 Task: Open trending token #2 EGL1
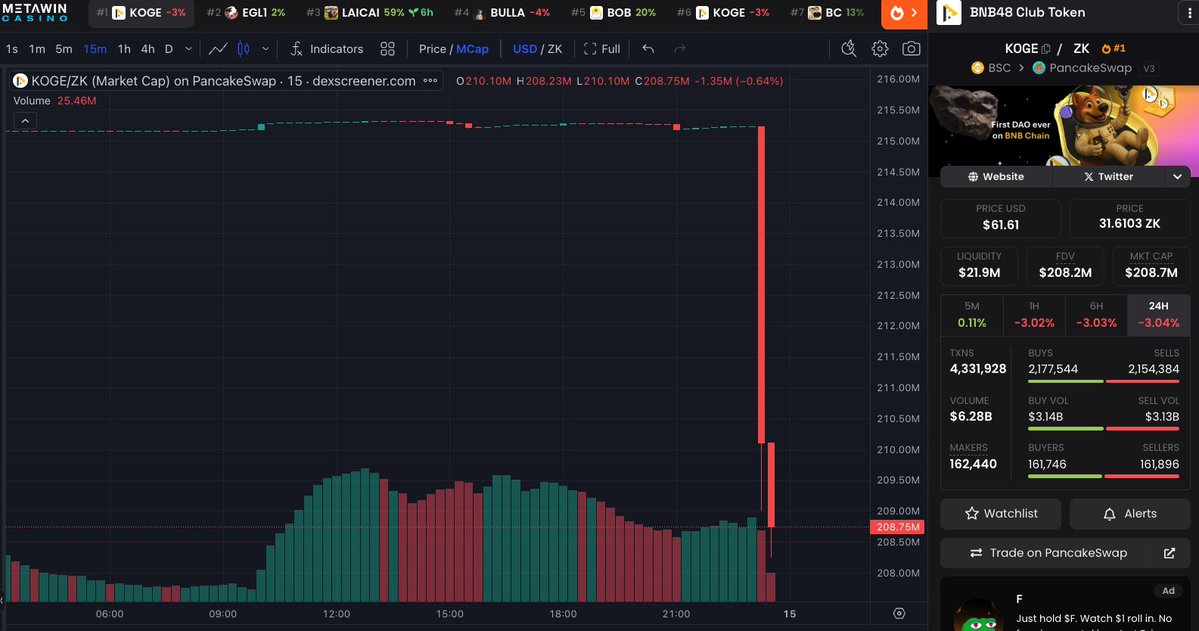coord(245,13)
